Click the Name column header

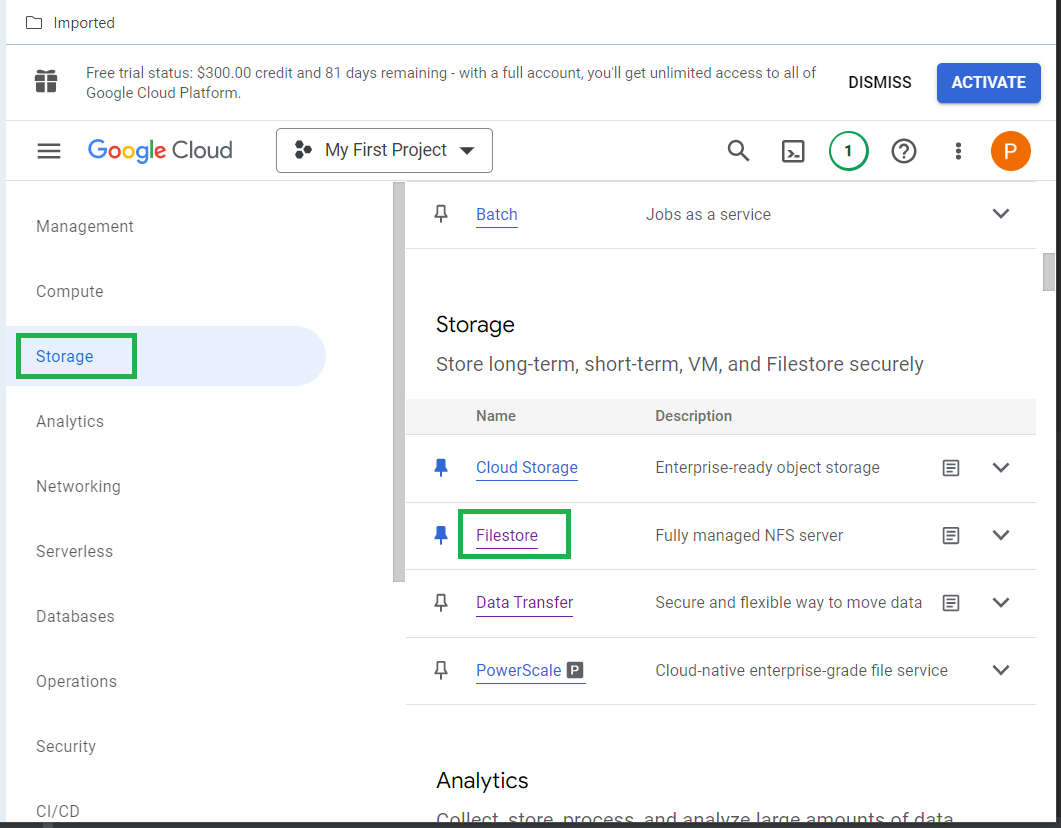[x=495, y=416]
